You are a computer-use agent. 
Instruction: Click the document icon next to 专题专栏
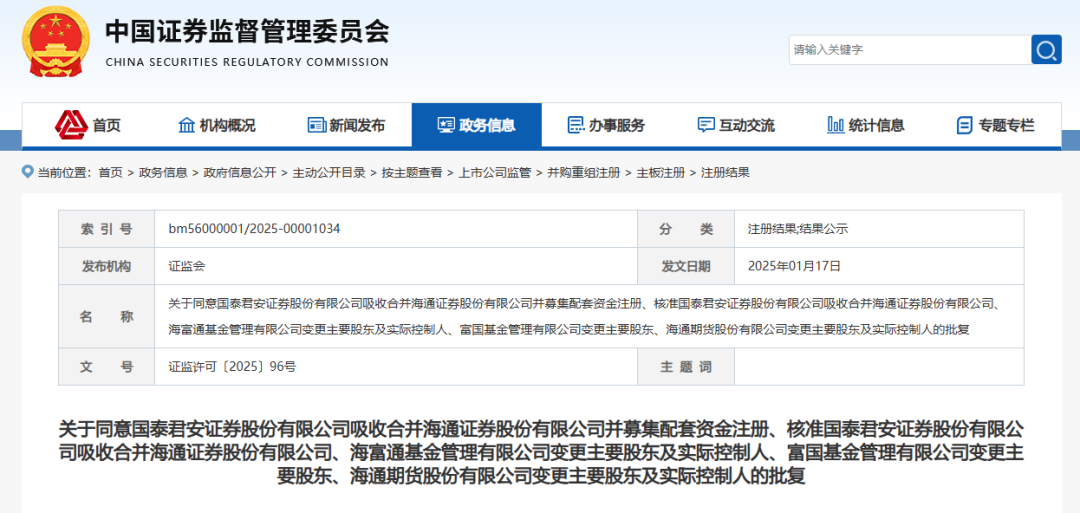coord(964,125)
